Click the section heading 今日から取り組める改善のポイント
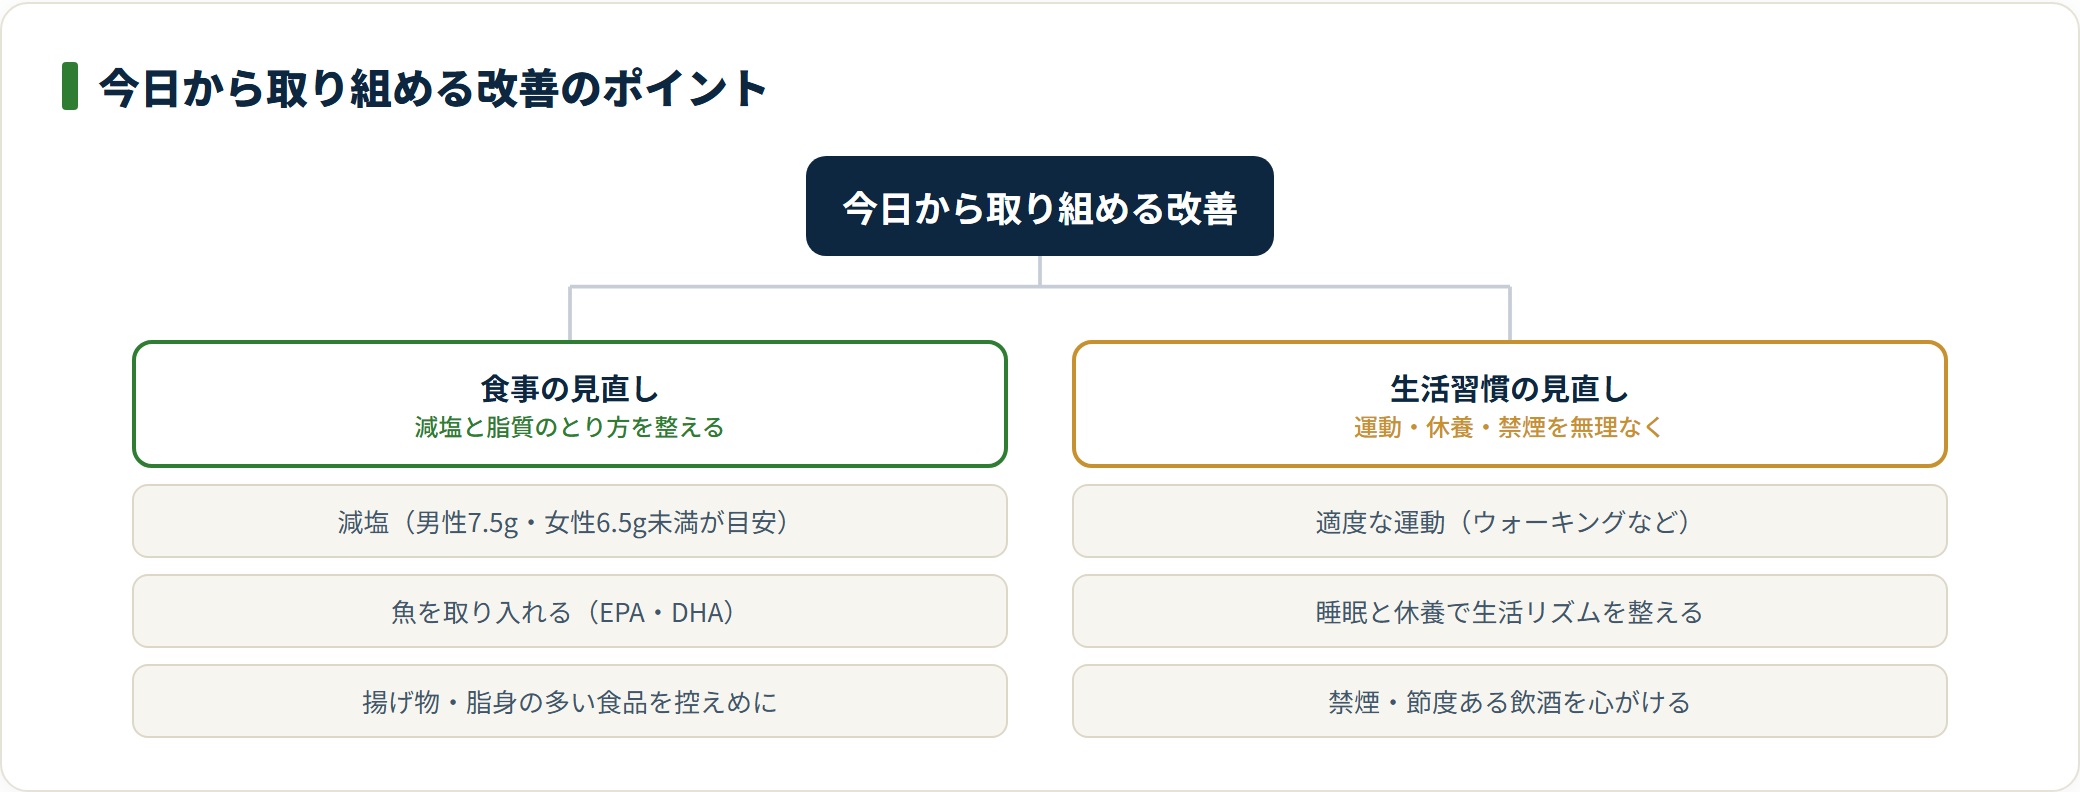The image size is (2080, 792). point(433,87)
